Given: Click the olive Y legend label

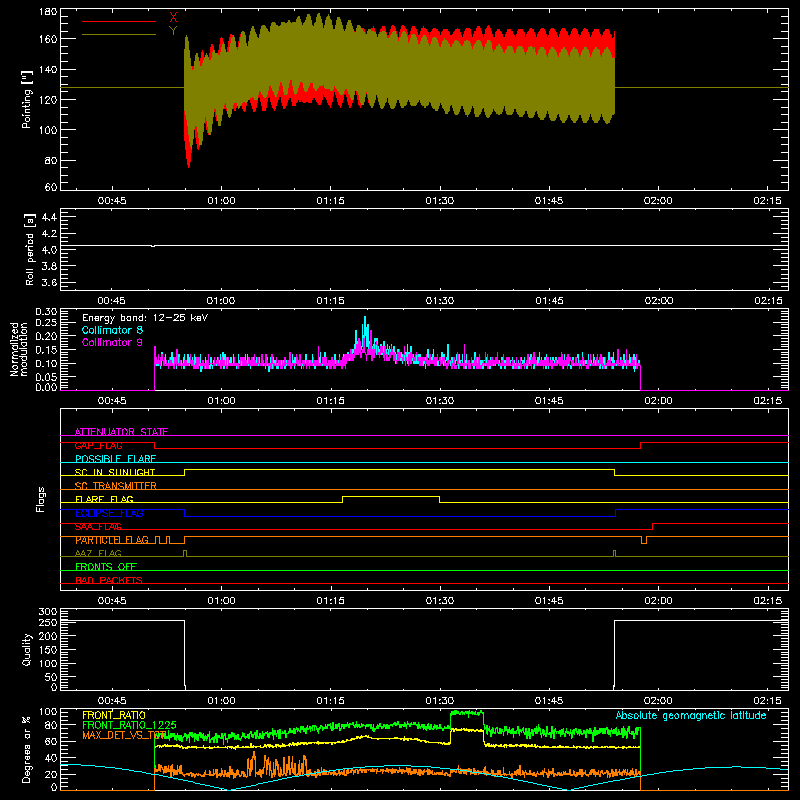Looking at the screenshot, I should pos(173,31).
